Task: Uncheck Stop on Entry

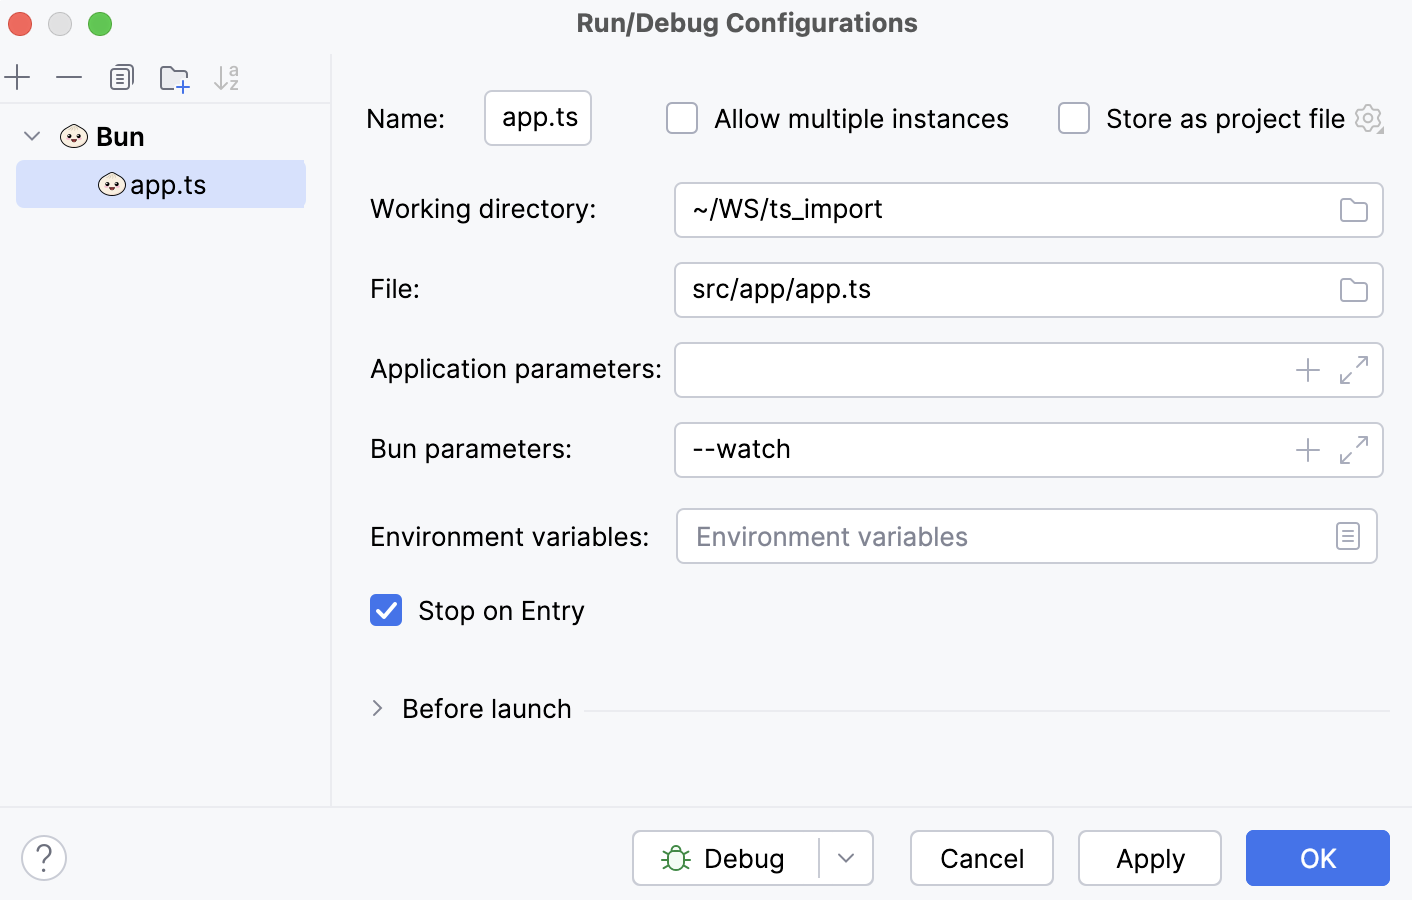Action: point(386,610)
